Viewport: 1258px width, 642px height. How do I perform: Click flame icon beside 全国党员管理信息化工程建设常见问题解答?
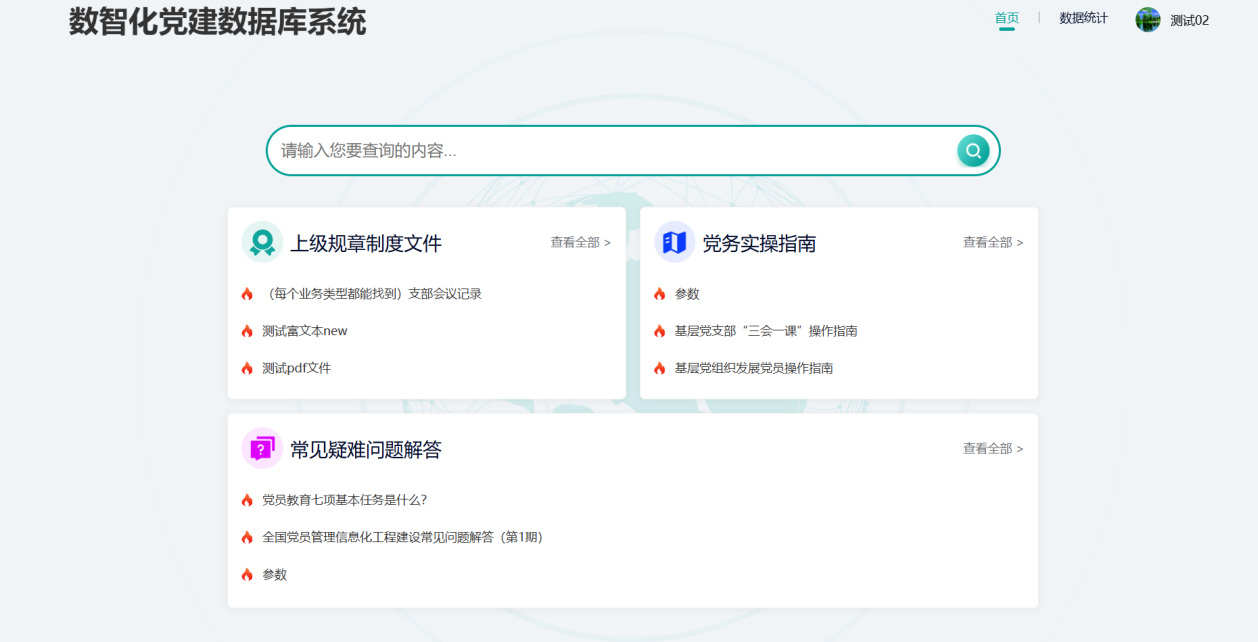[247, 537]
